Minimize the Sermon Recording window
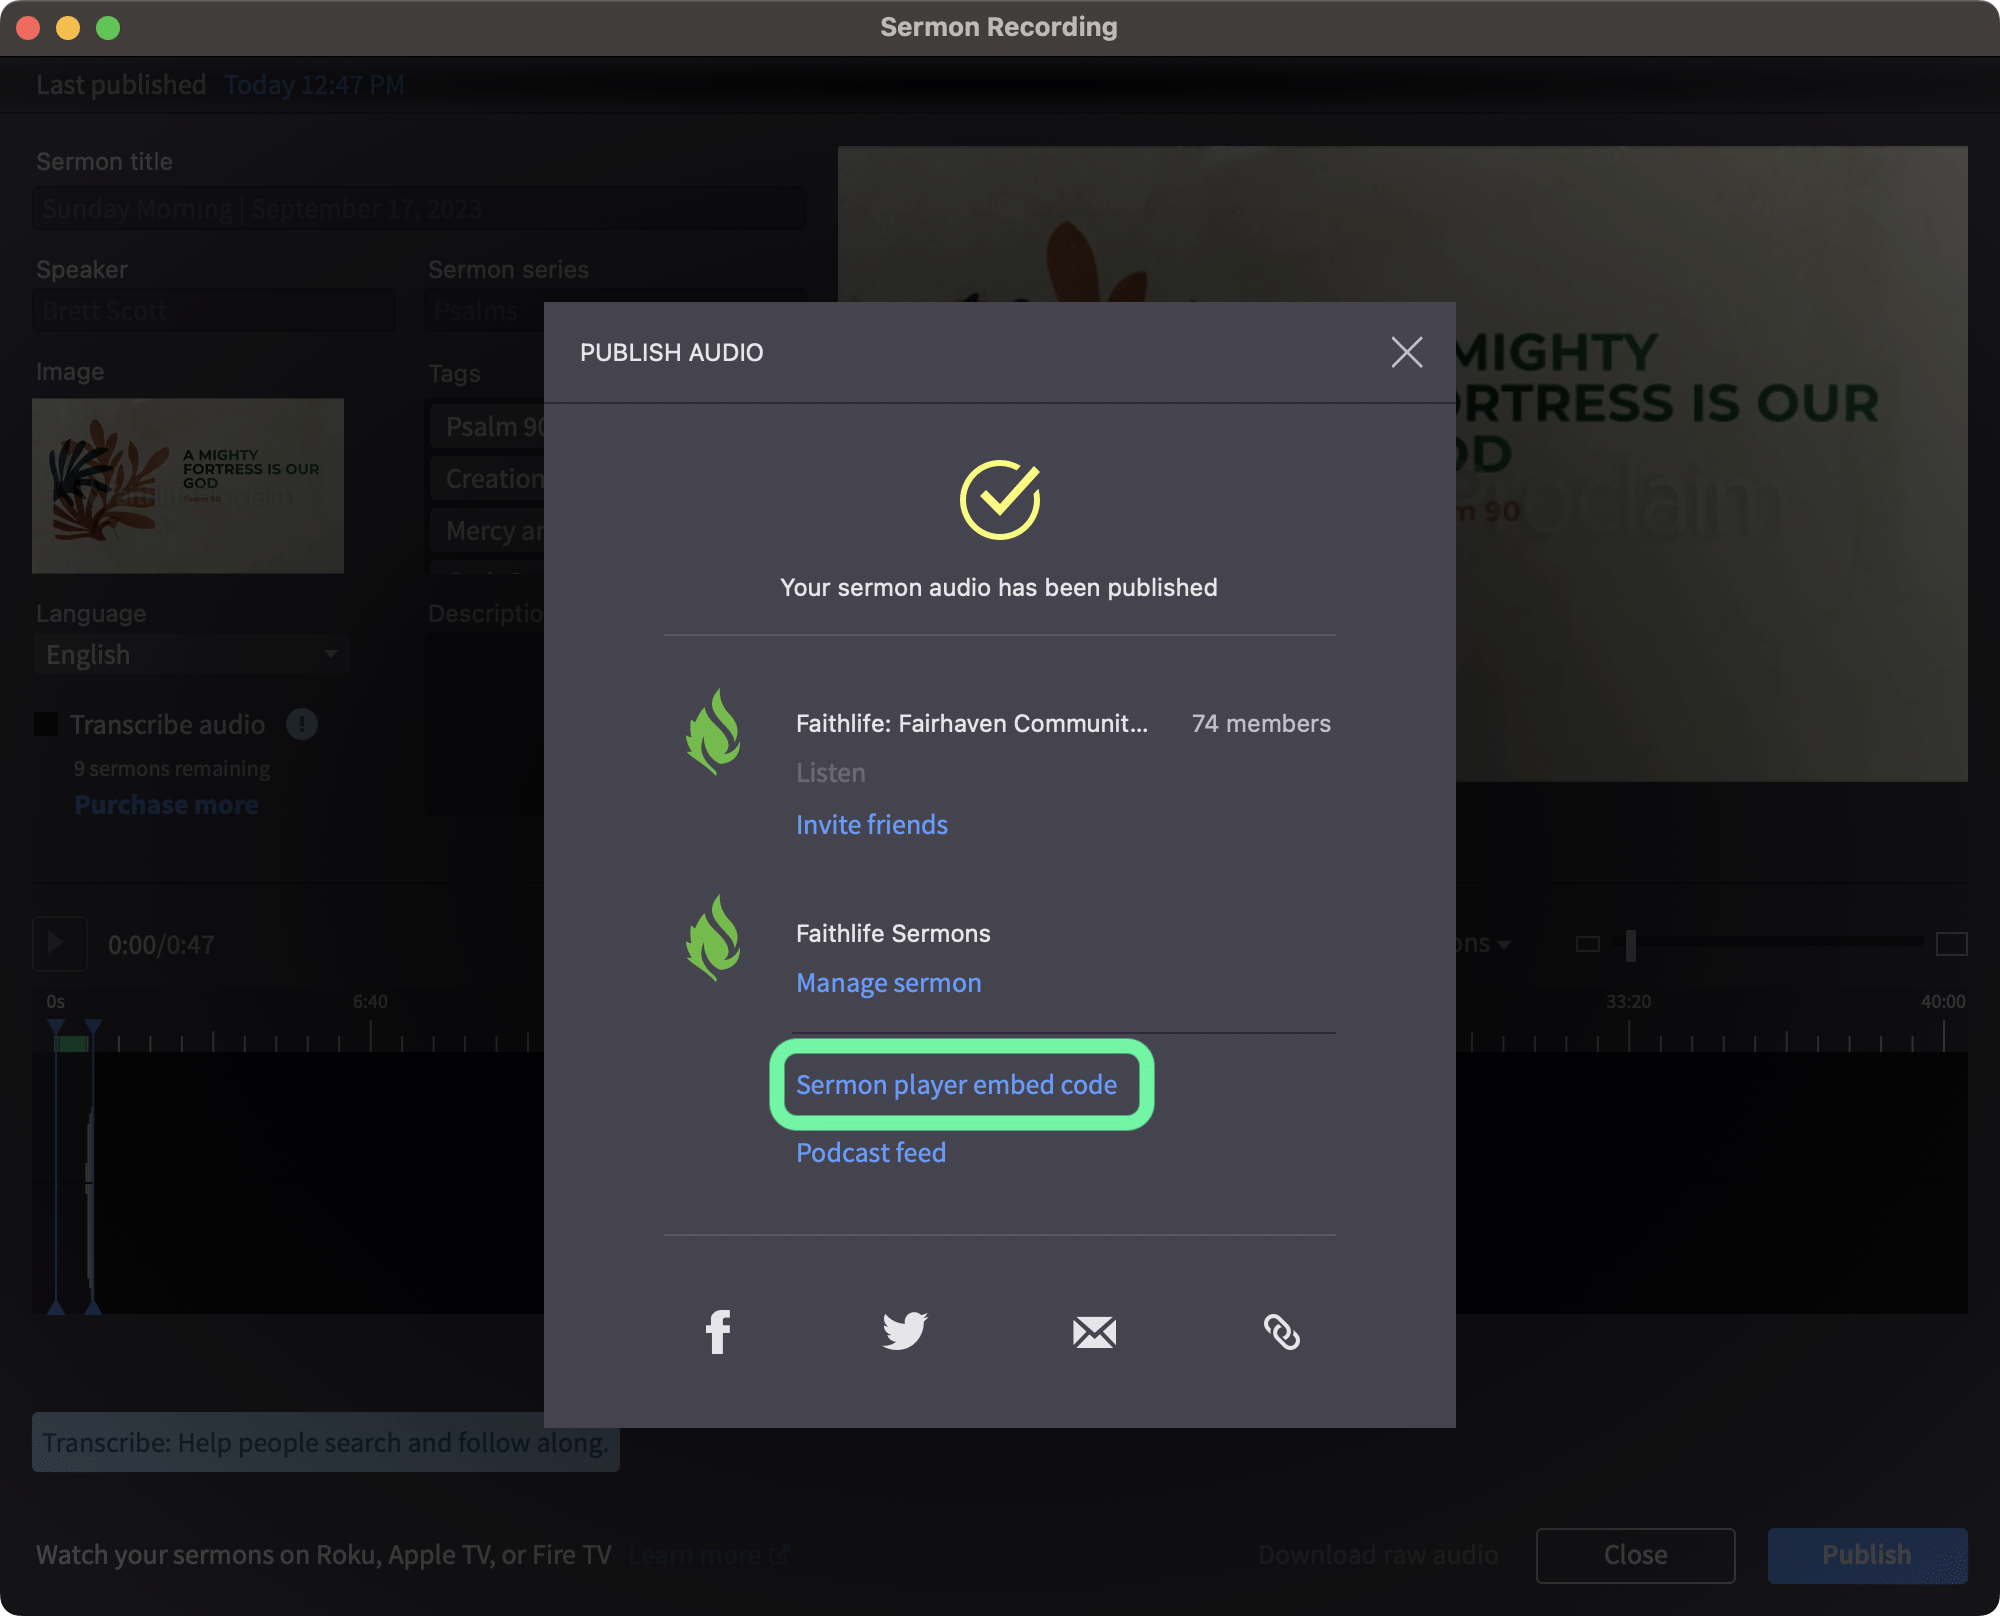This screenshot has width=2000, height=1616. click(x=68, y=28)
